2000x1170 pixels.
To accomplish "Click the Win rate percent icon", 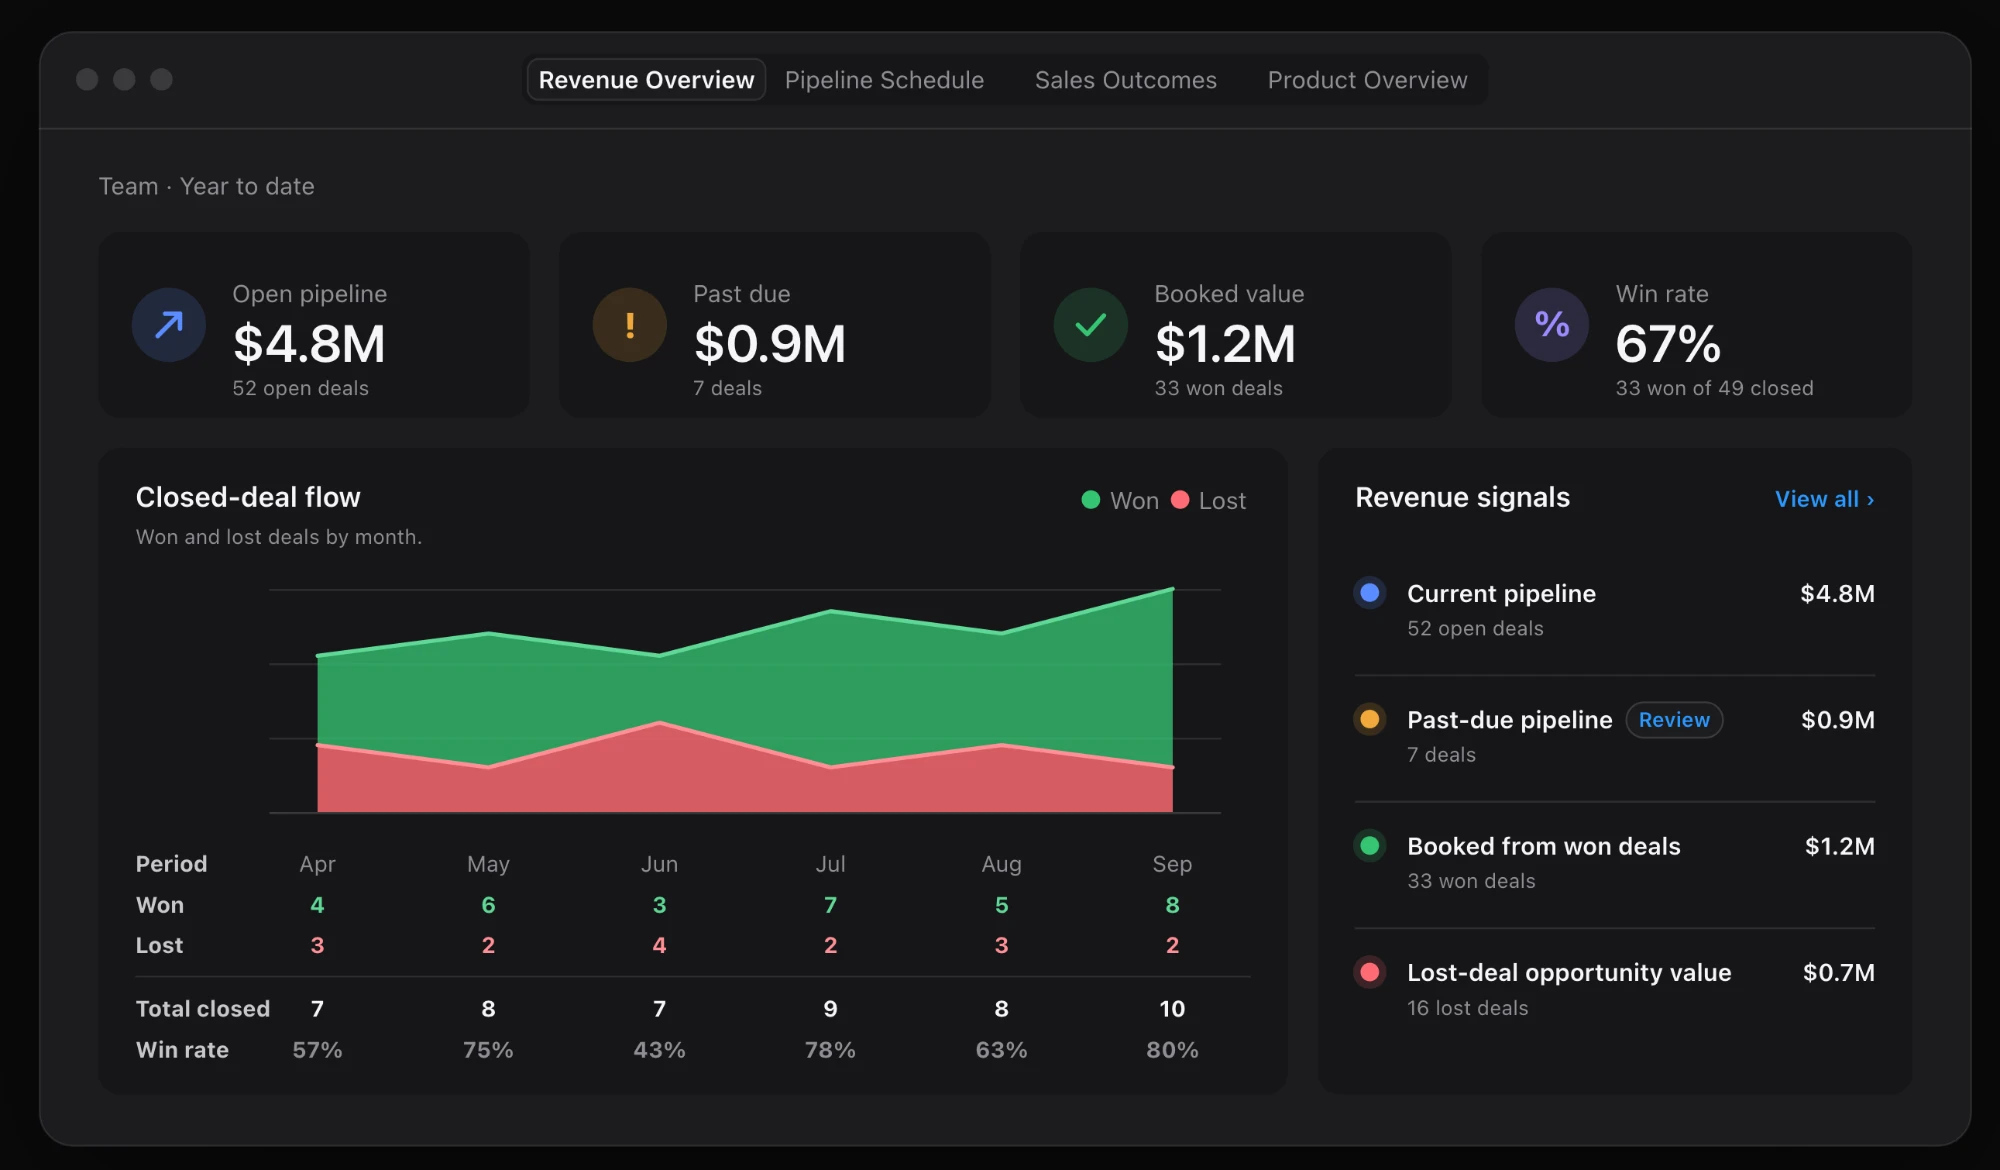I will 1552,324.
